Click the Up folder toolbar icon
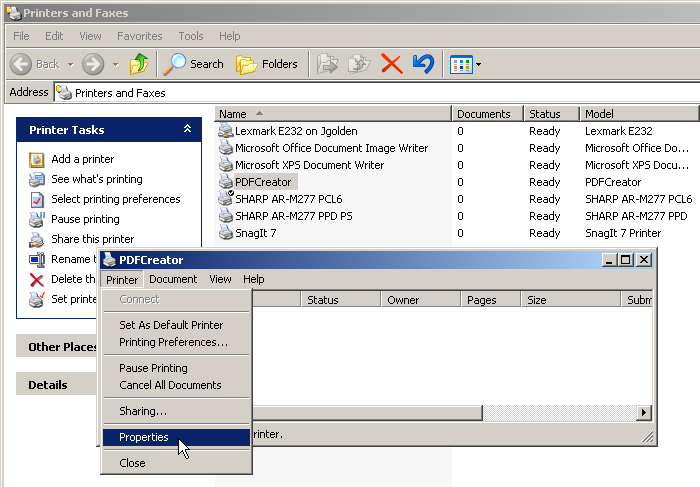The image size is (700, 487). (138, 64)
